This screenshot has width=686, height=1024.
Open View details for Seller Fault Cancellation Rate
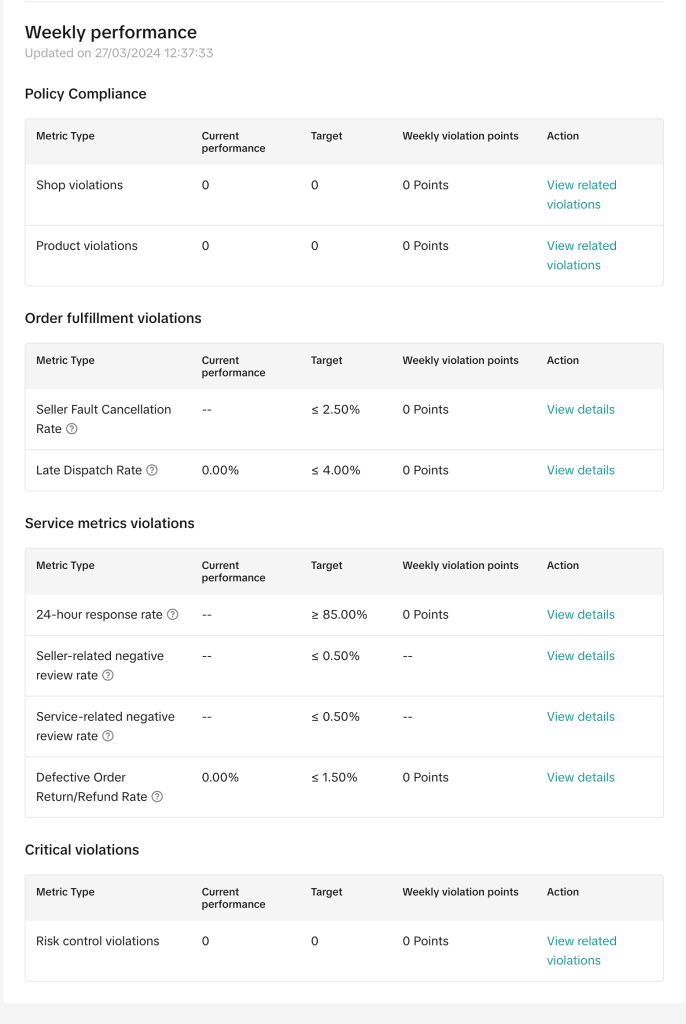(580, 409)
